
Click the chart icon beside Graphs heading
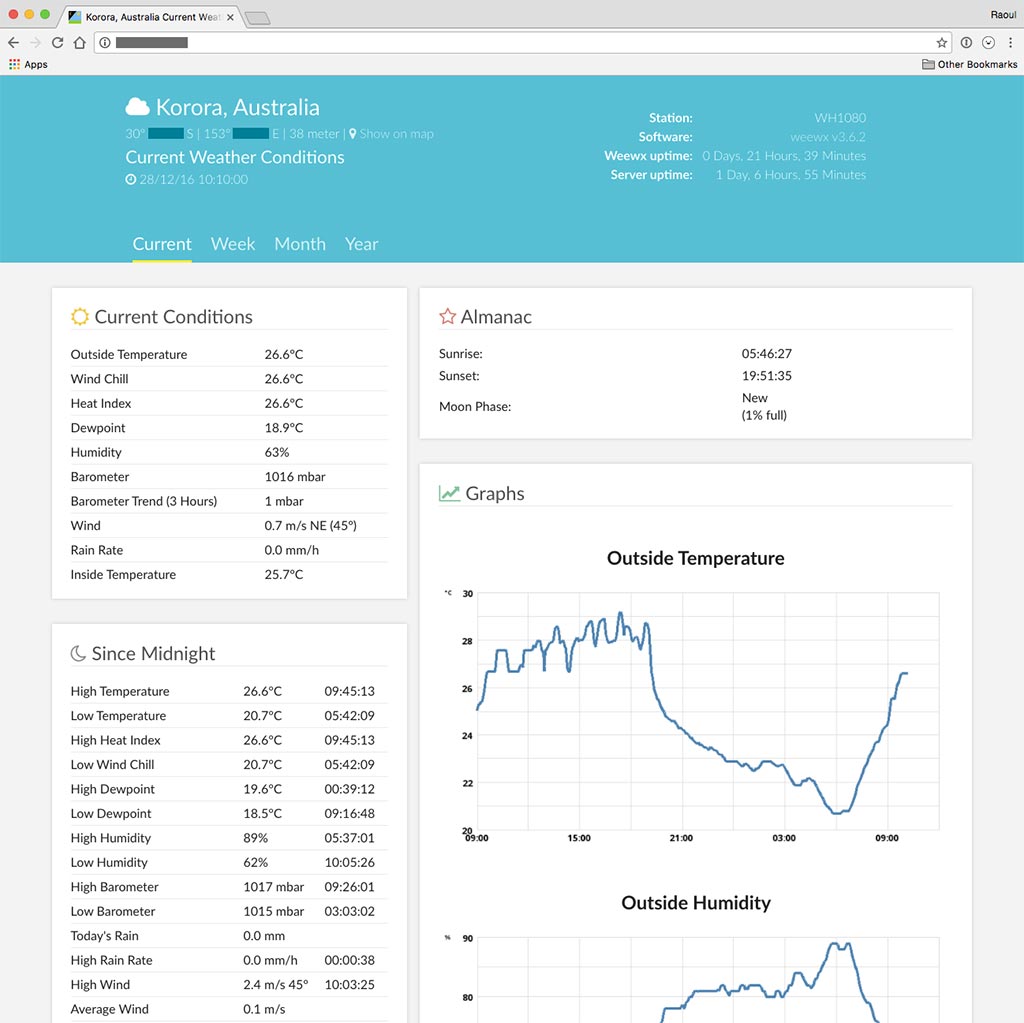[x=449, y=494]
